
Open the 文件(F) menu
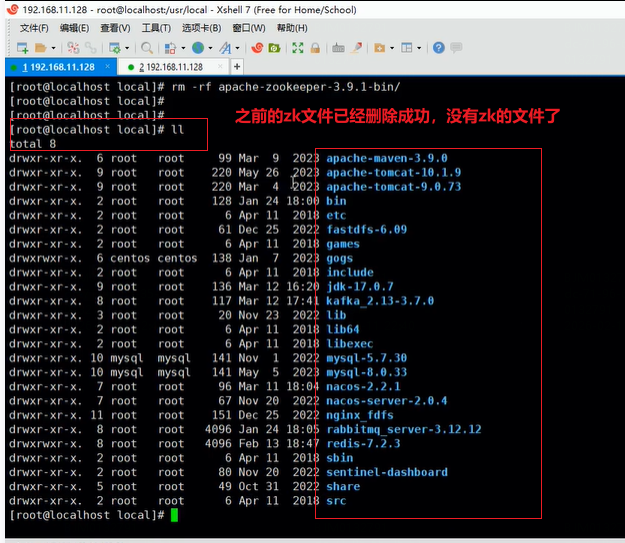click(x=34, y=28)
